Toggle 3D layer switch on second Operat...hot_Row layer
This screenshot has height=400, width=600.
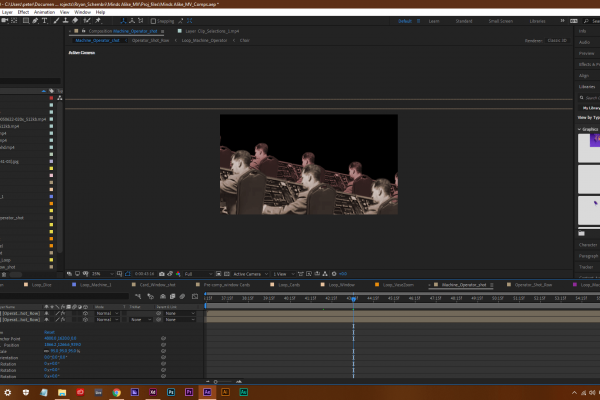[85, 320]
